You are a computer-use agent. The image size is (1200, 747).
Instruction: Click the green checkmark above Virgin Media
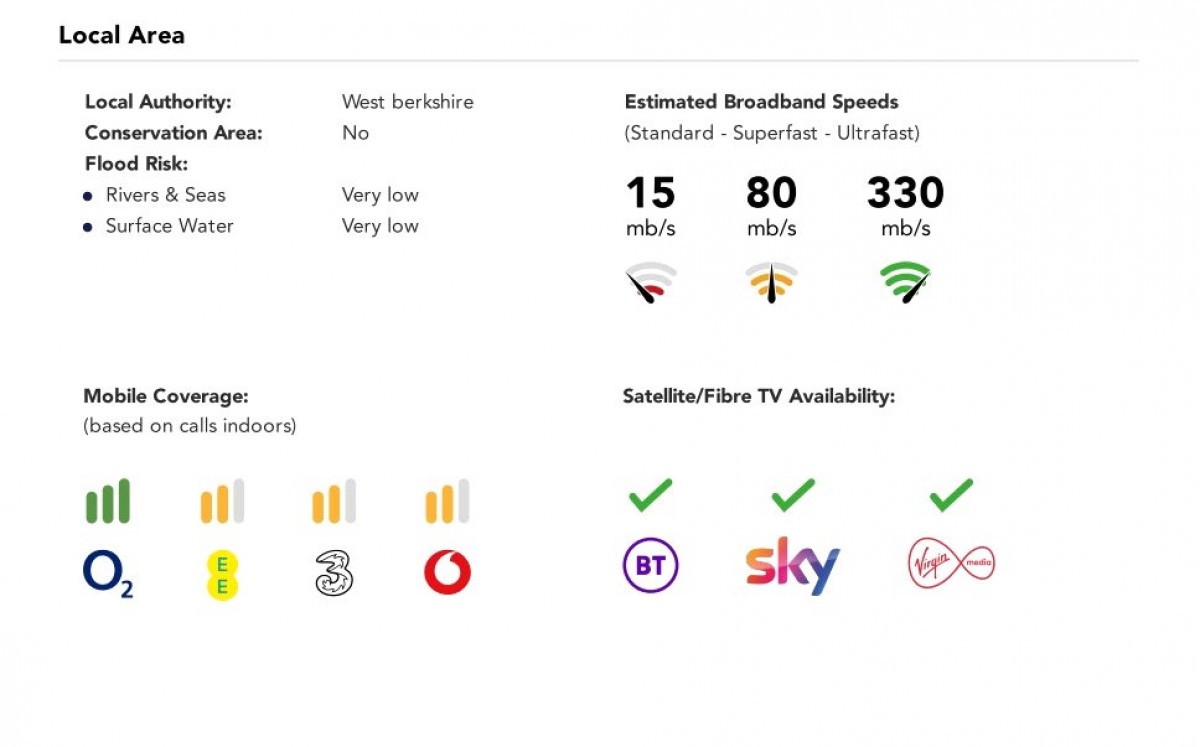pyautogui.click(x=951, y=494)
